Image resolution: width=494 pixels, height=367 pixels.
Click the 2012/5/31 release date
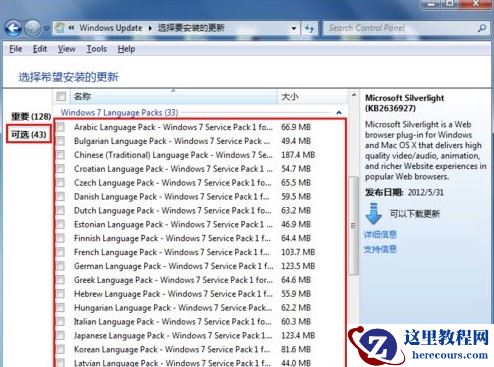point(426,192)
